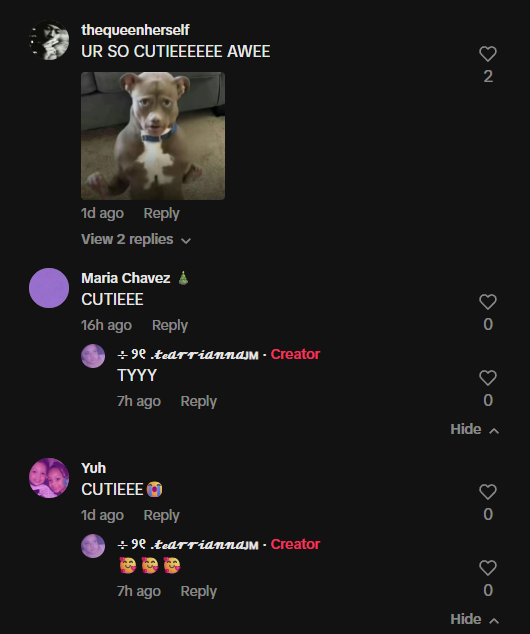Image resolution: width=530 pixels, height=634 pixels.
Task: Open Yuh's profile picture
Action: pos(49,478)
